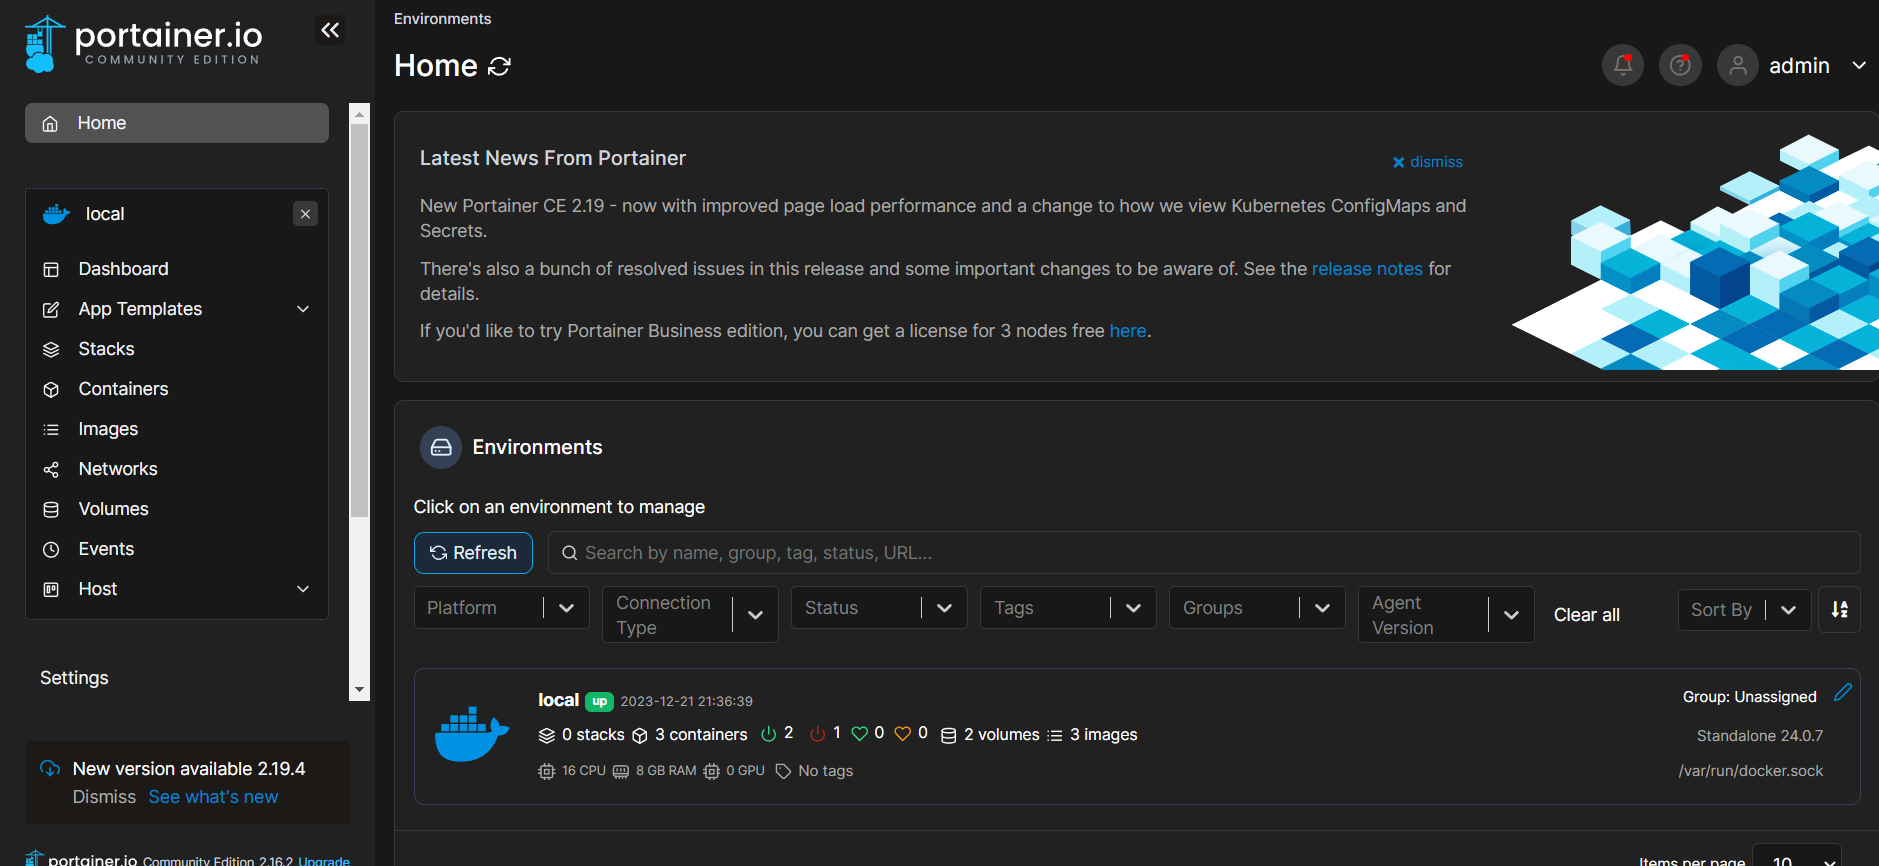This screenshot has width=1879, height=866.
Task: Open the help question-mark icon
Action: coord(1680,66)
